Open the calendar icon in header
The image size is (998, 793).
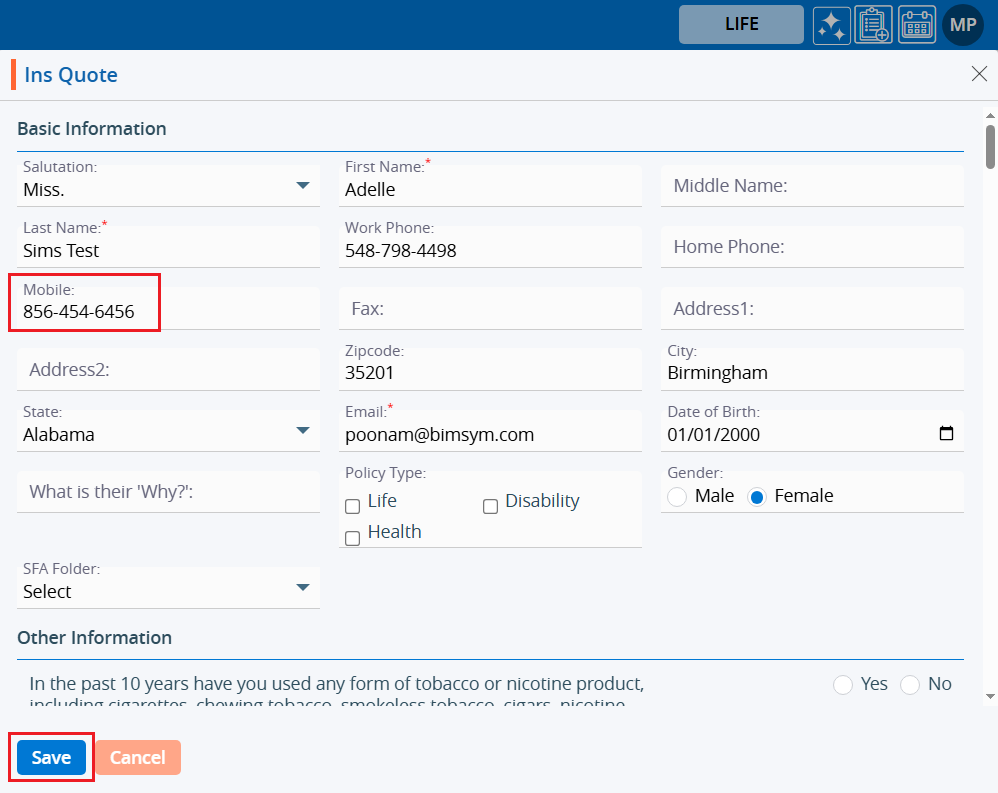(x=916, y=25)
